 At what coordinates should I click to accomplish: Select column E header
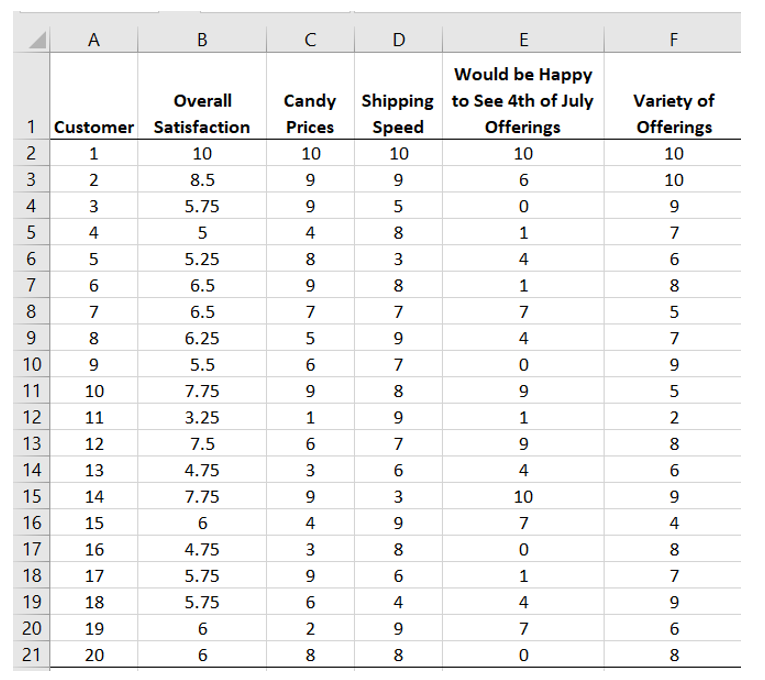(523, 40)
